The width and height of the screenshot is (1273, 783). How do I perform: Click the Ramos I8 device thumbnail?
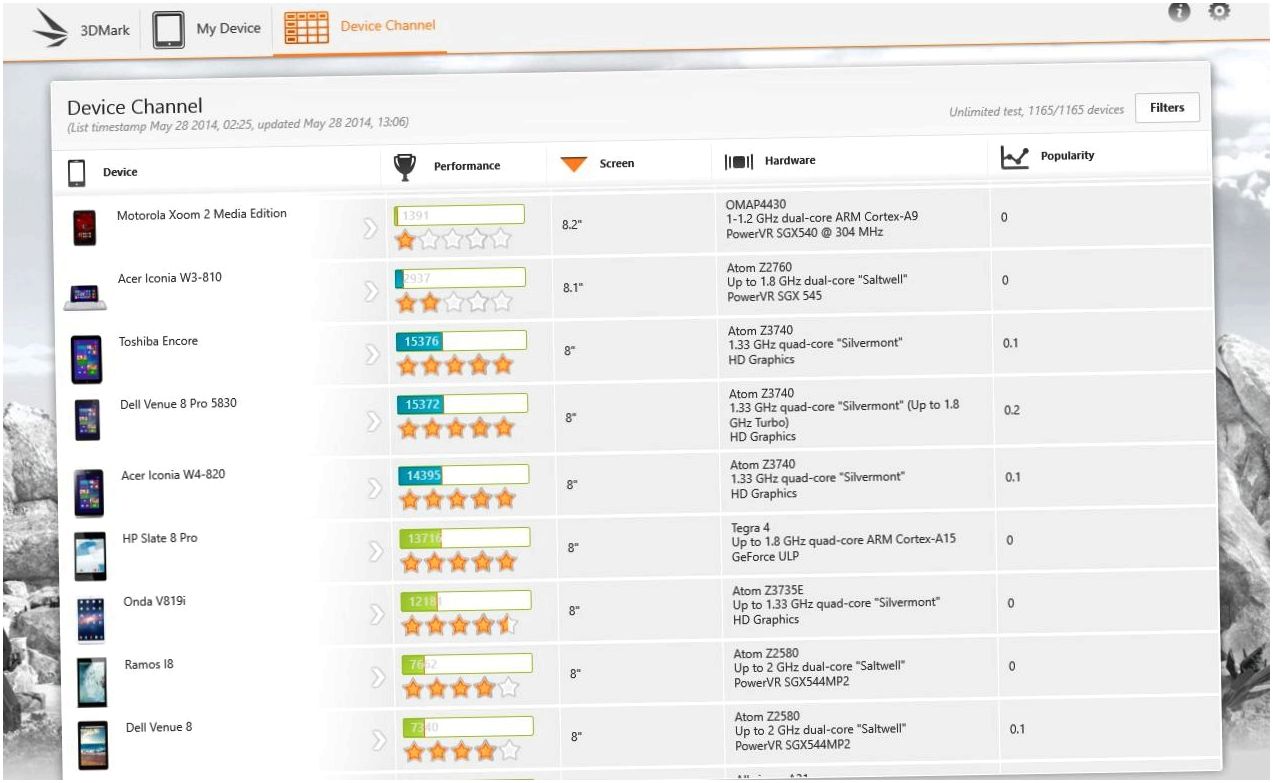click(92, 682)
